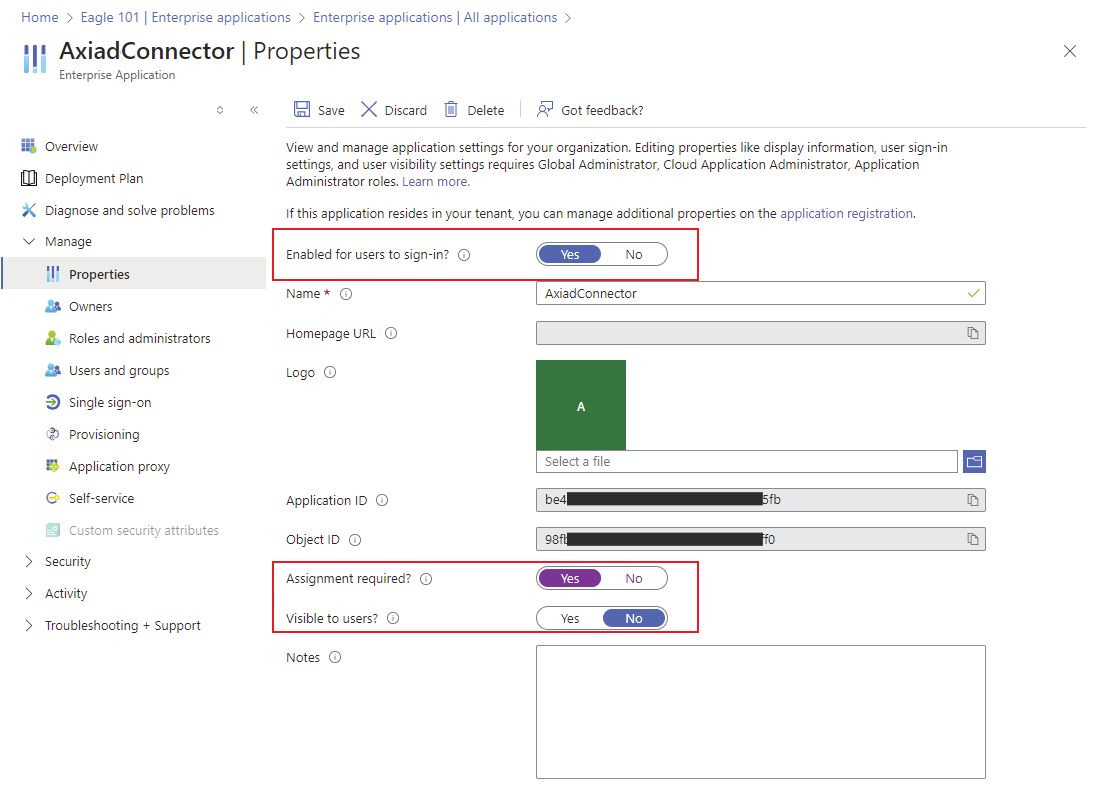Click inside the Notes text area
The height and width of the screenshot is (797, 1105).
(760, 712)
